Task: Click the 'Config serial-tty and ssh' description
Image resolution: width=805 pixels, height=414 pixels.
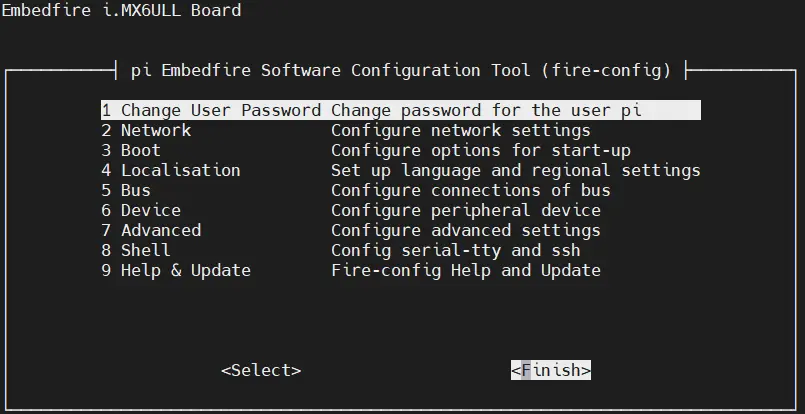Action: click(x=455, y=251)
